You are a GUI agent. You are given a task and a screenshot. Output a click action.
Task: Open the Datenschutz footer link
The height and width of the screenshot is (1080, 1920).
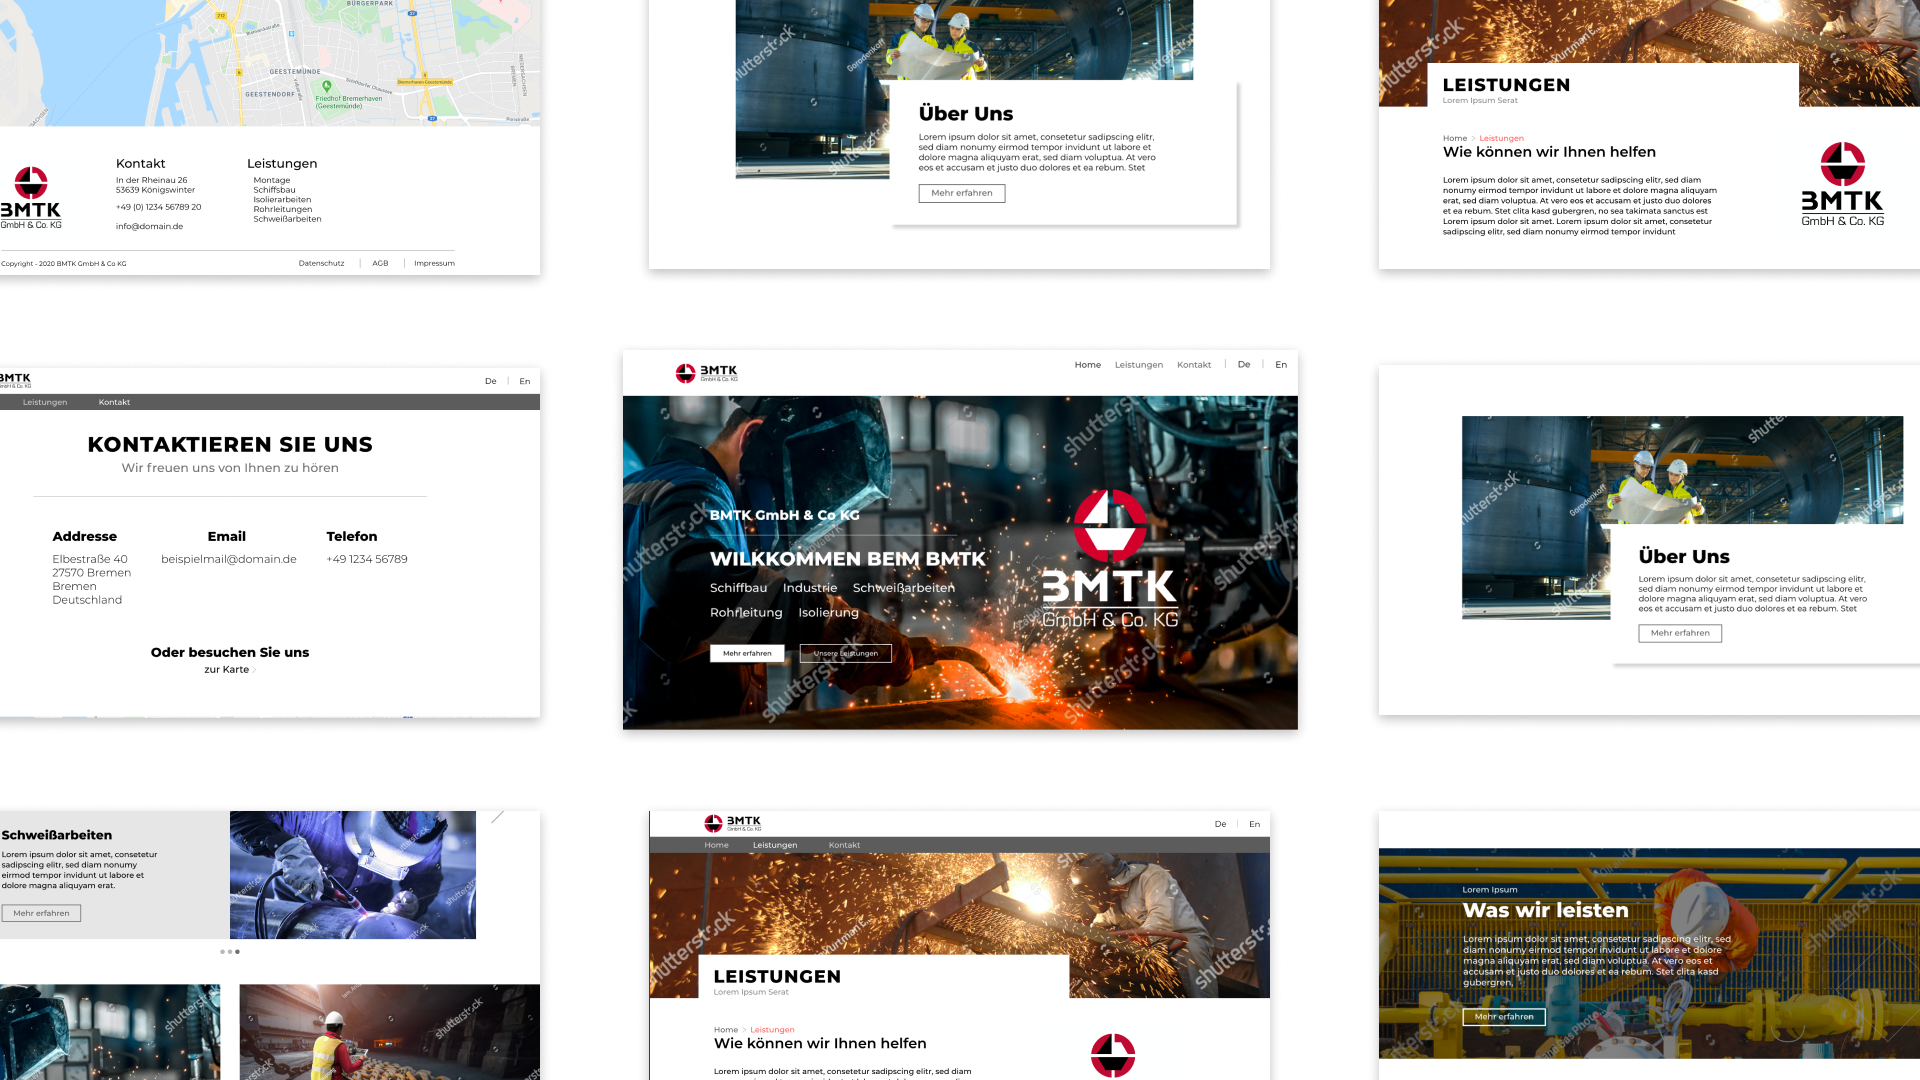pos(321,263)
